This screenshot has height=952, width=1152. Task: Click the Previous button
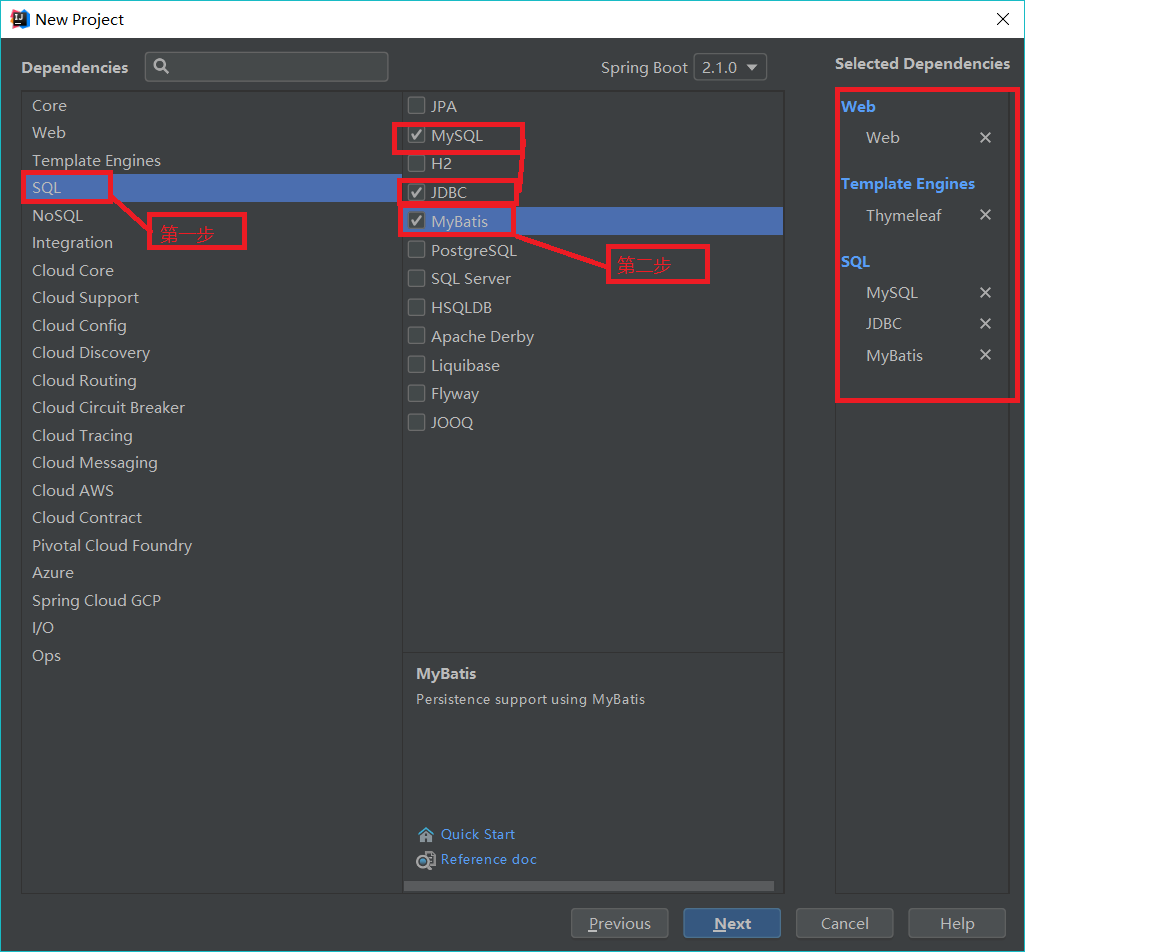(x=619, y=923)
